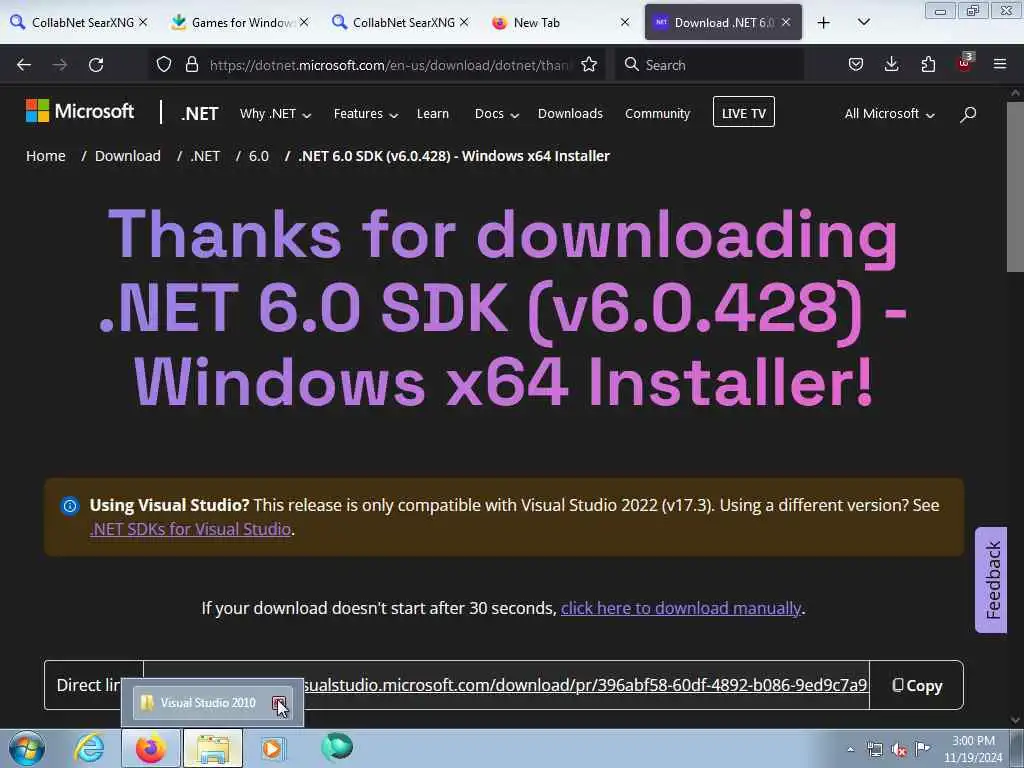
Task: Close the Games for Windows tab
Action: tap(304, 22)
